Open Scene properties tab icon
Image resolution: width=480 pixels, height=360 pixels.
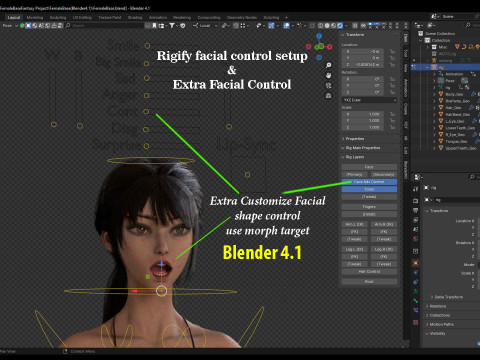pyautogui.click(x=415, y=229)
